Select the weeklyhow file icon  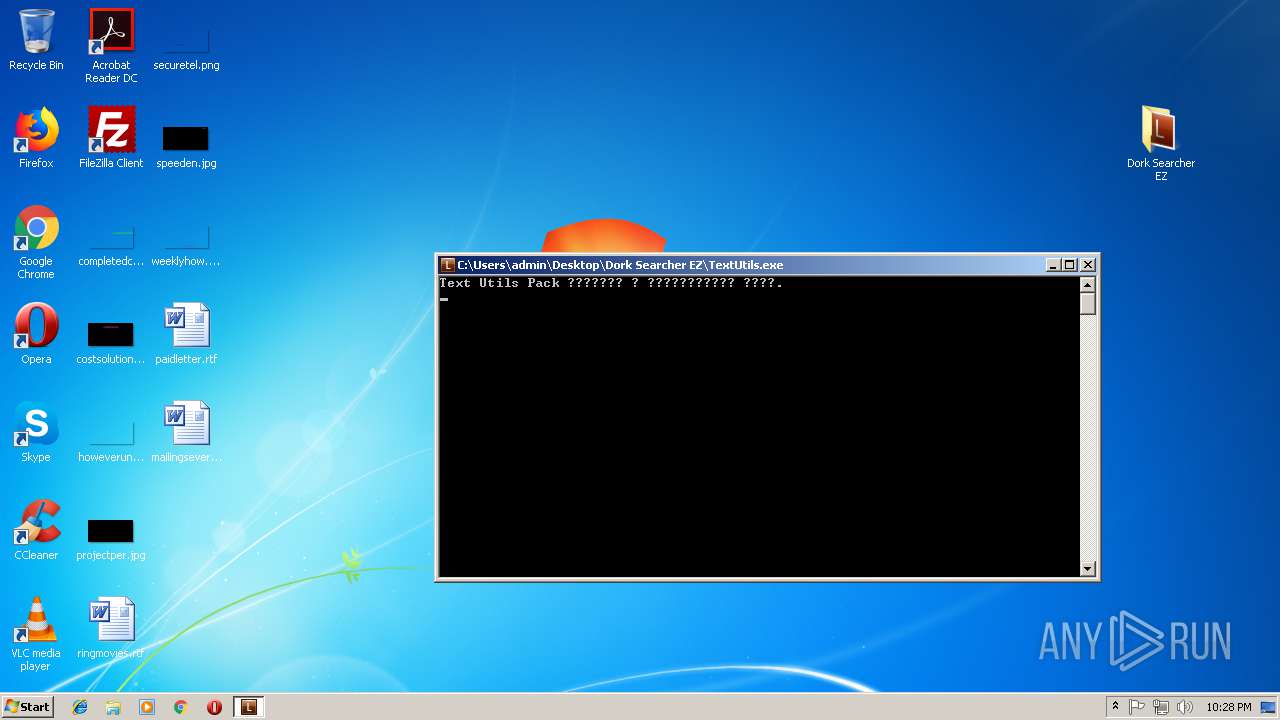(186, 247)
